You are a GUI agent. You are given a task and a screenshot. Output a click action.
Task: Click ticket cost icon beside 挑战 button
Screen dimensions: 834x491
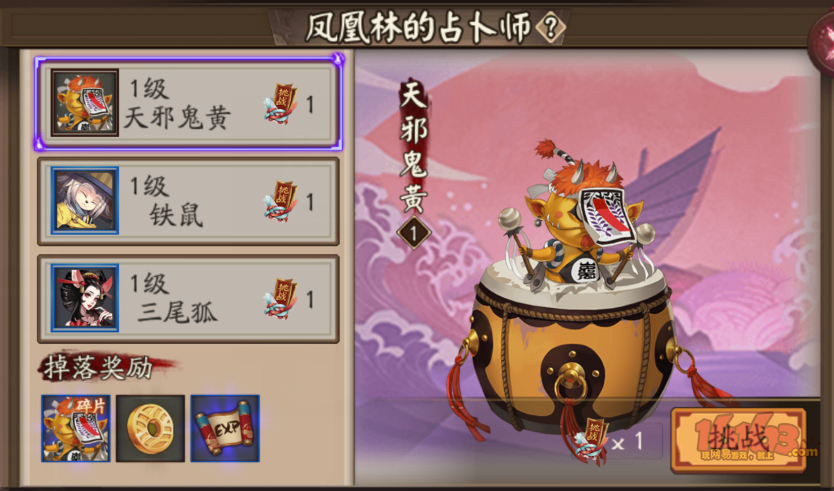592,442
